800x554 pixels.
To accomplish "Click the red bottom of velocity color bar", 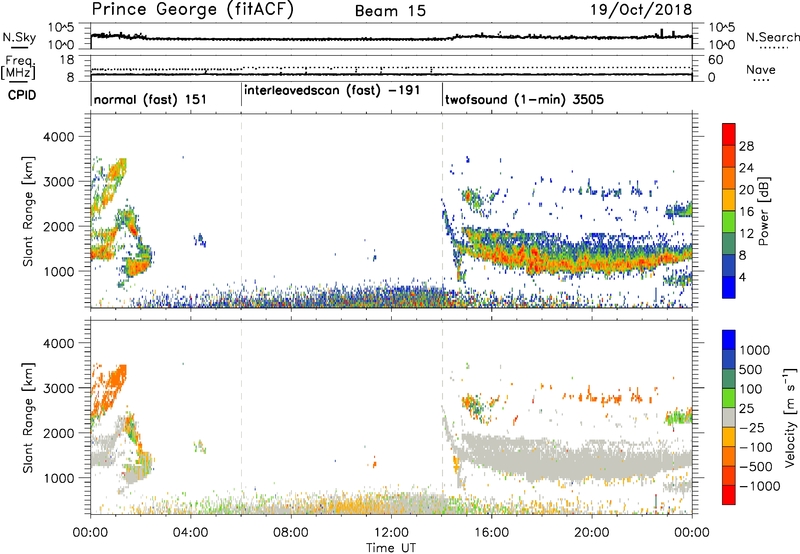I will pos(729,495).
